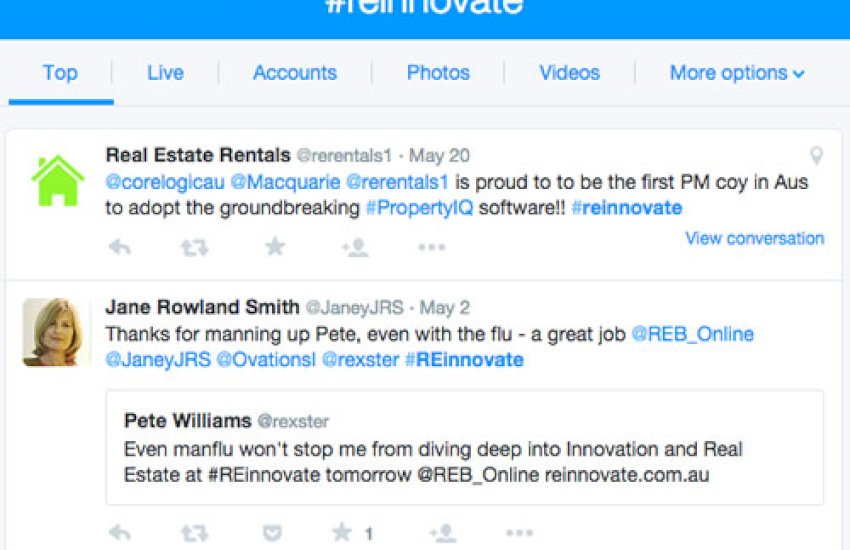This screenshot has width=850, height=550.
Task: Open the @rerentals1 mention in the tweet text
Action: point(397,182)
